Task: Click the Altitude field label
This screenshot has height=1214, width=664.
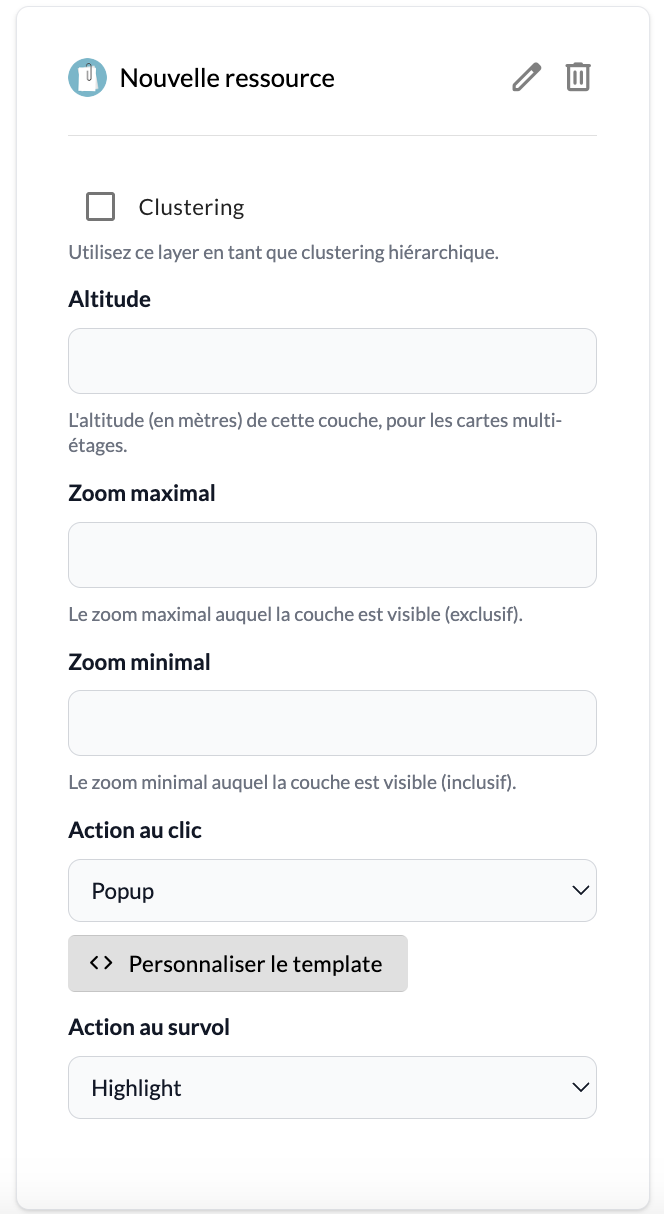Action: (110, 299)
